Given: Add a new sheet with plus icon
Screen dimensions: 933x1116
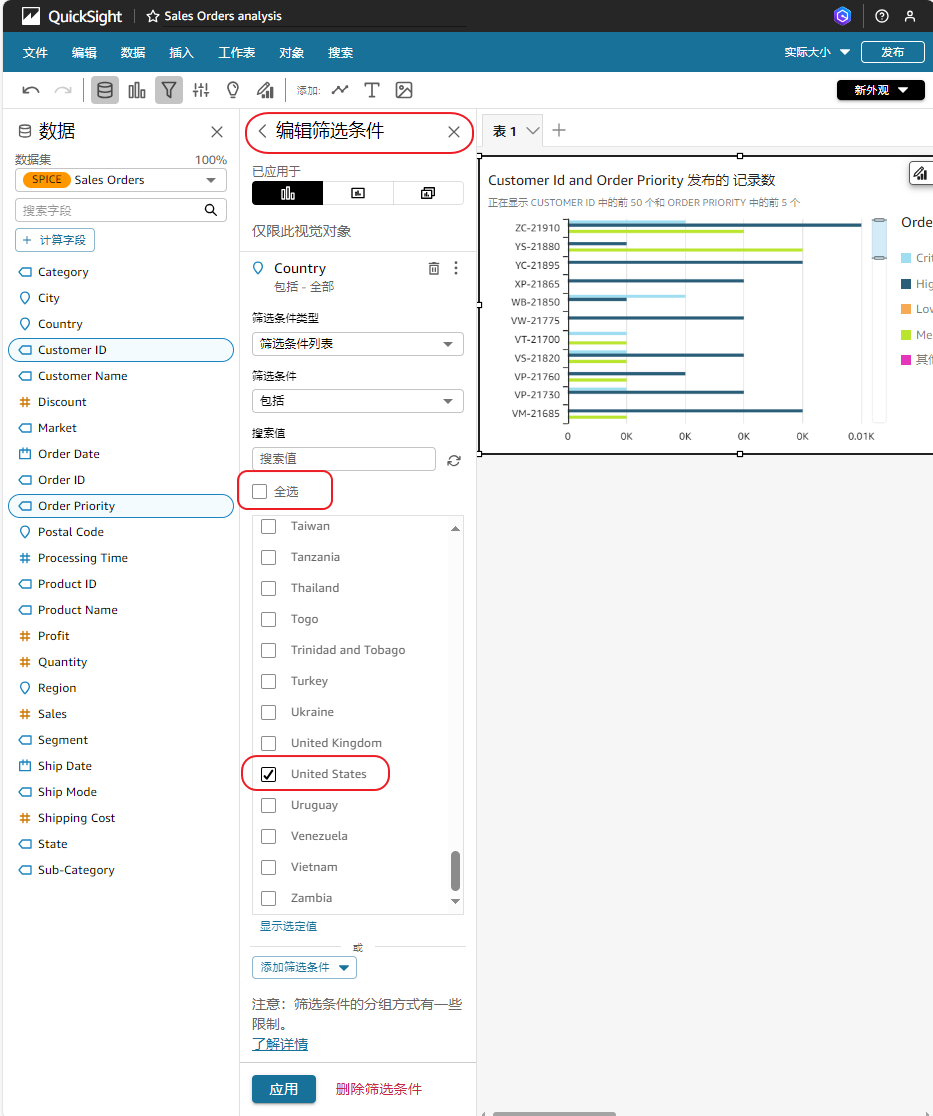Looking at the screenshot, I should coord(559,130).
